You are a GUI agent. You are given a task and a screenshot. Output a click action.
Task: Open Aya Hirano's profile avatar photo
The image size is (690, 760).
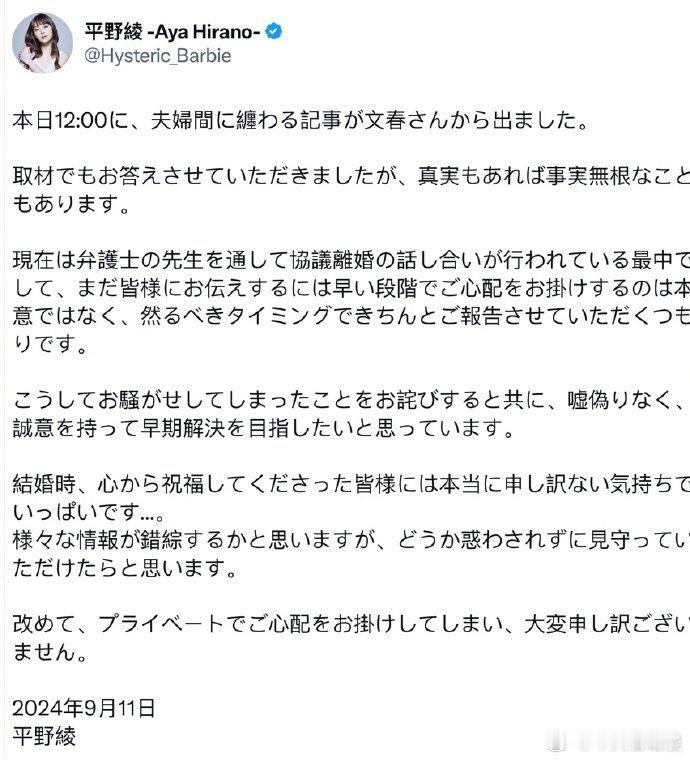click(43, 43)
